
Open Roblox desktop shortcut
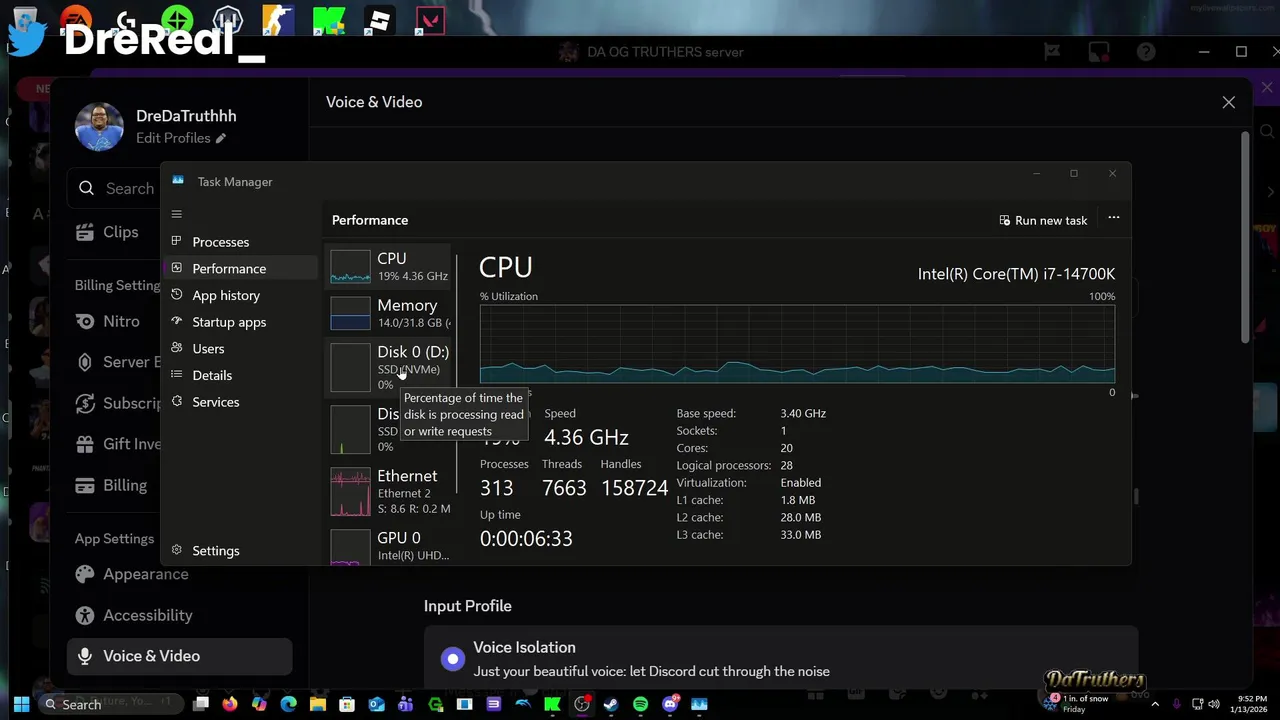coord(378,20)
